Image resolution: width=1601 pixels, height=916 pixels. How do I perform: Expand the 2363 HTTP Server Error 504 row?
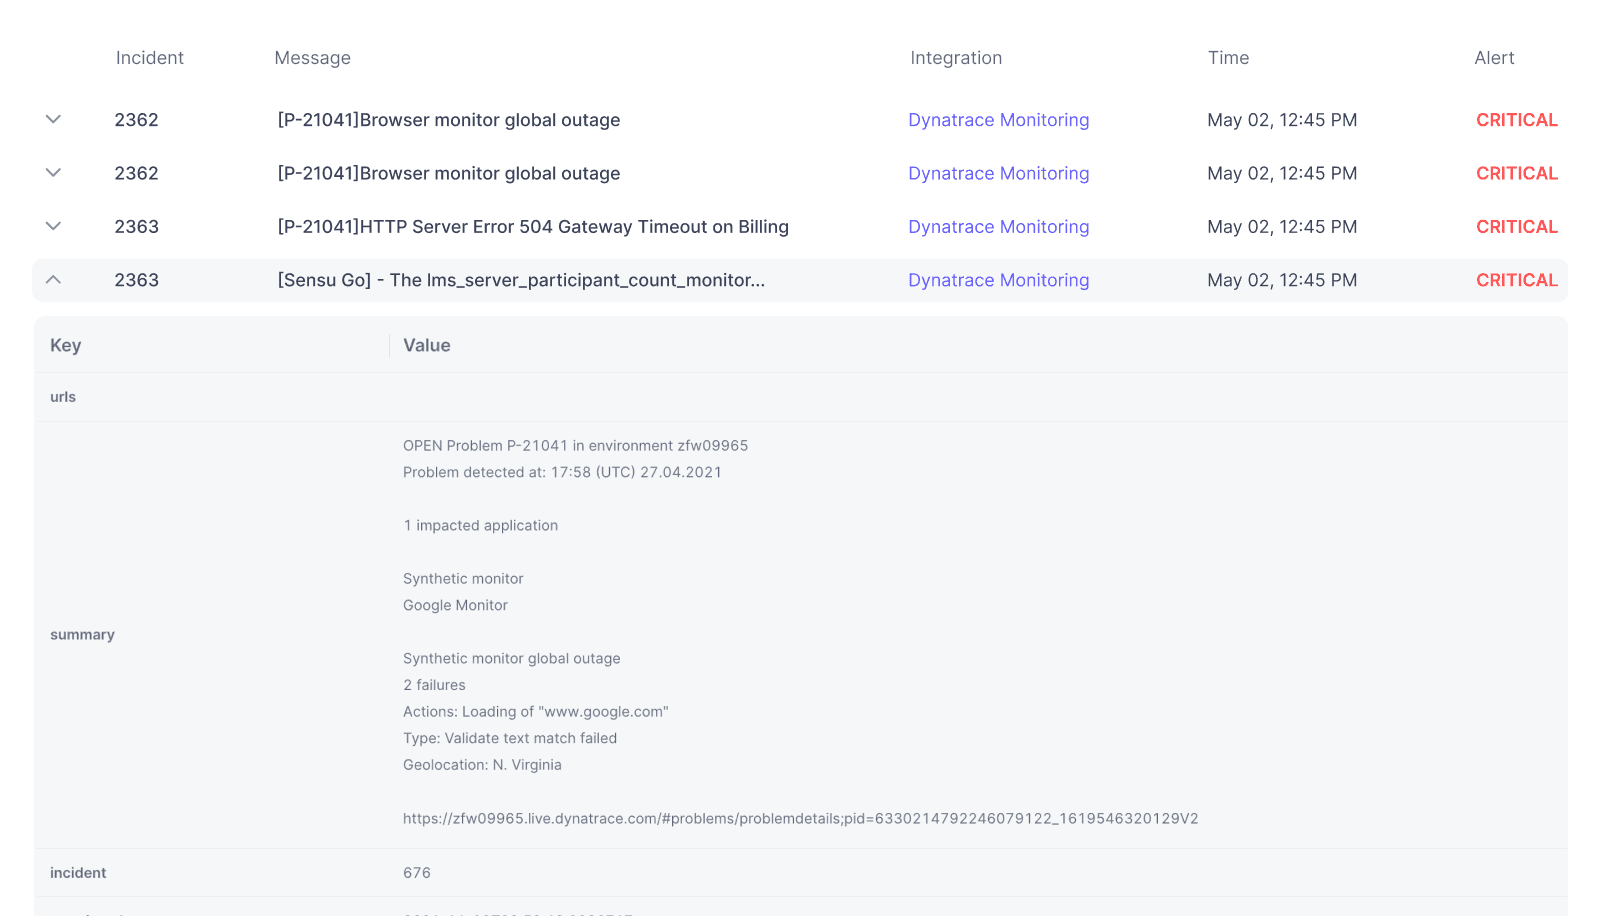(x=52, y=226)
